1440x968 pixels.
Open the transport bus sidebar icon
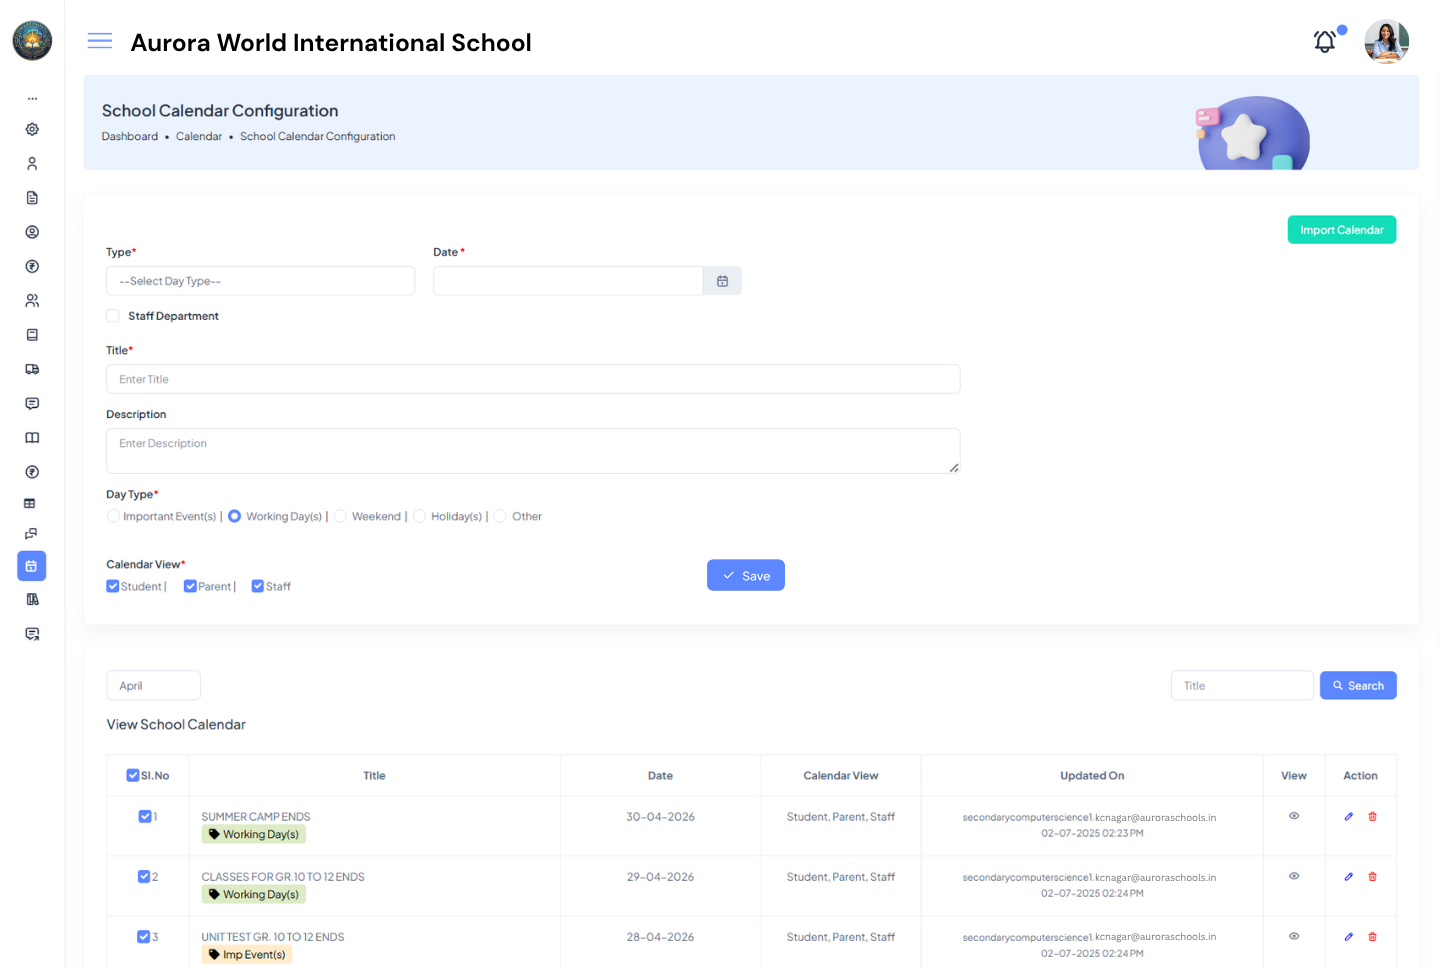coord(32,369)
